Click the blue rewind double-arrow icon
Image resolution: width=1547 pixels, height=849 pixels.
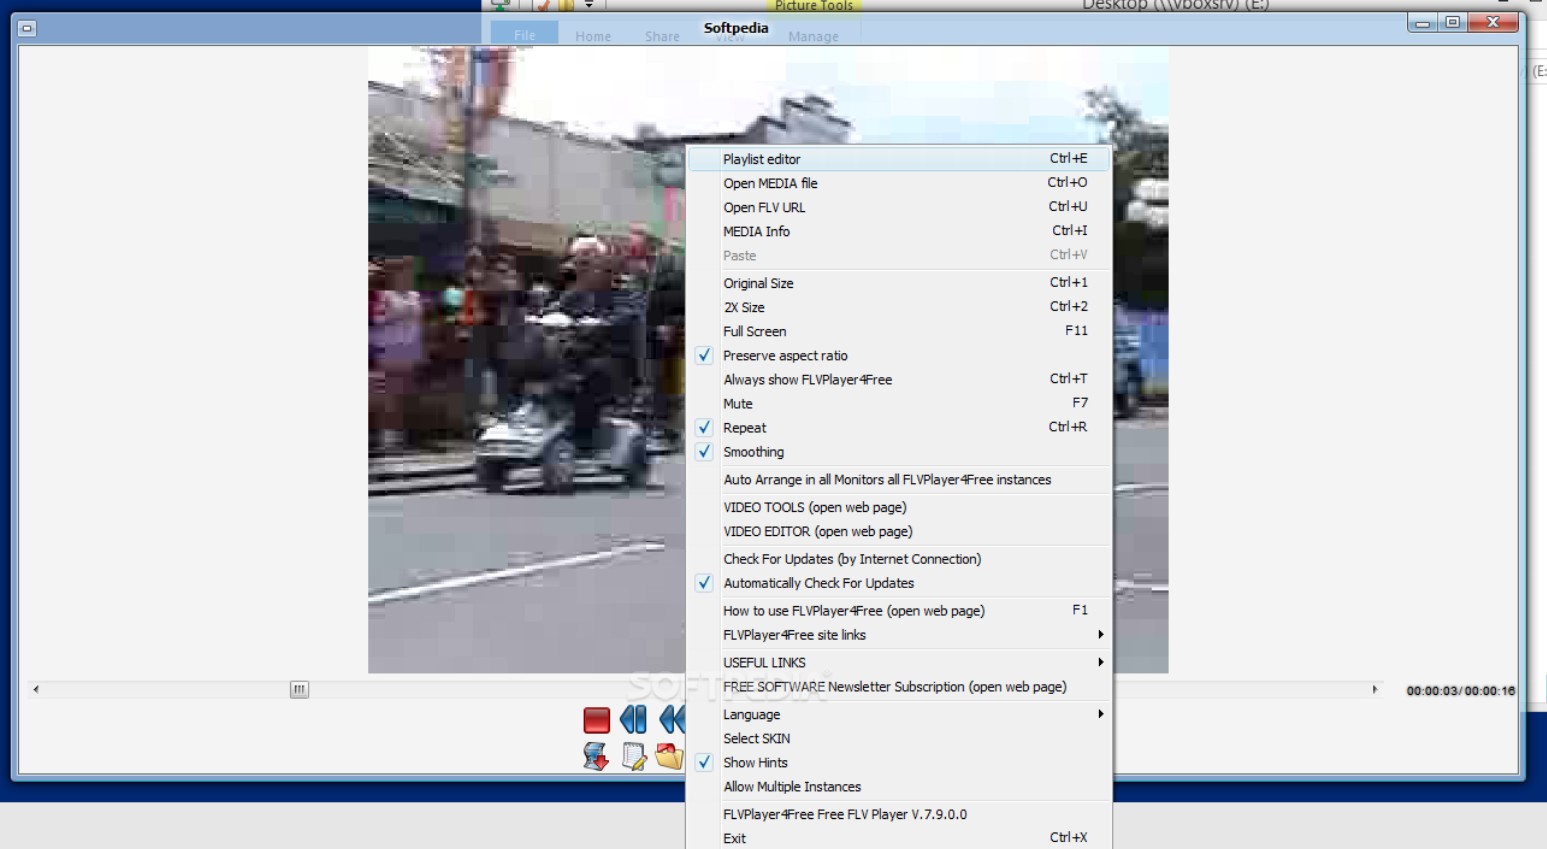tap(672, 720)
